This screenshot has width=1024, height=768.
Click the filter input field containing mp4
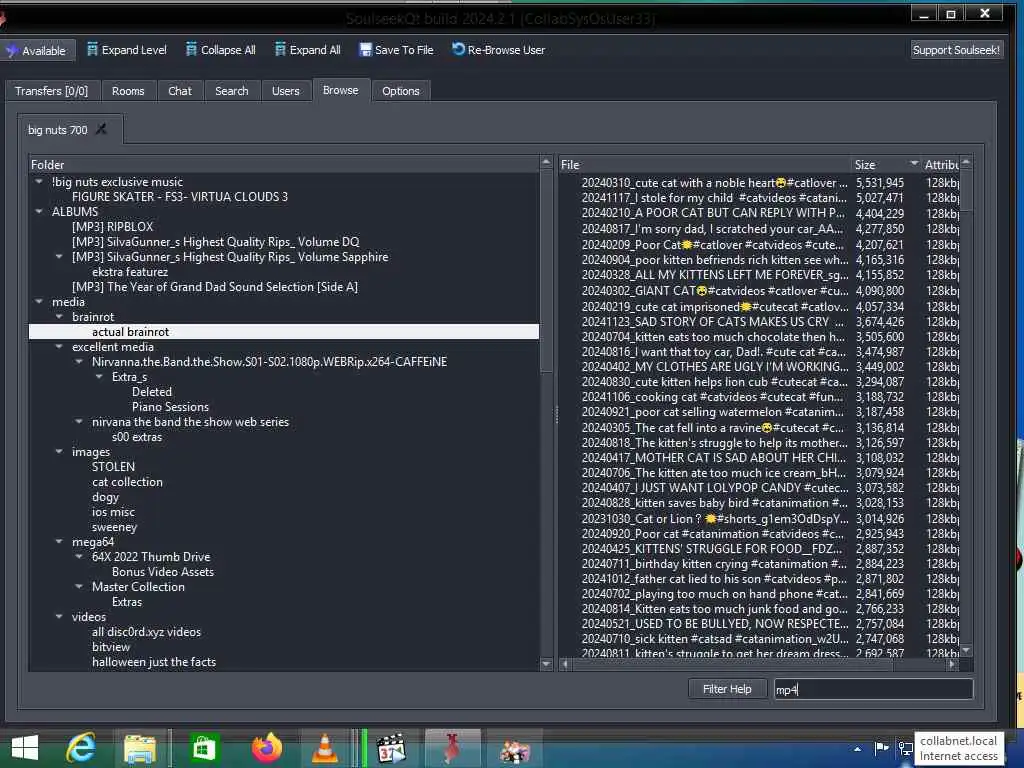873,689
